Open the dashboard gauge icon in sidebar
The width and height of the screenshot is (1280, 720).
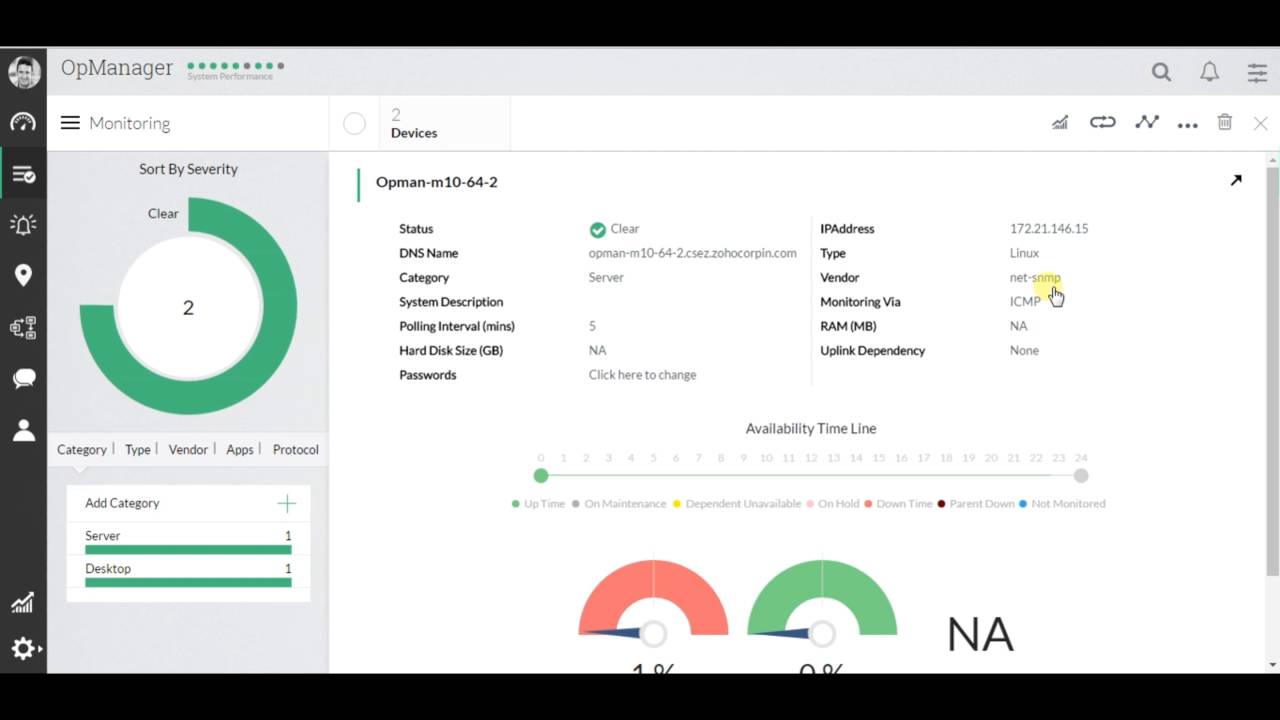coord(23,122)
